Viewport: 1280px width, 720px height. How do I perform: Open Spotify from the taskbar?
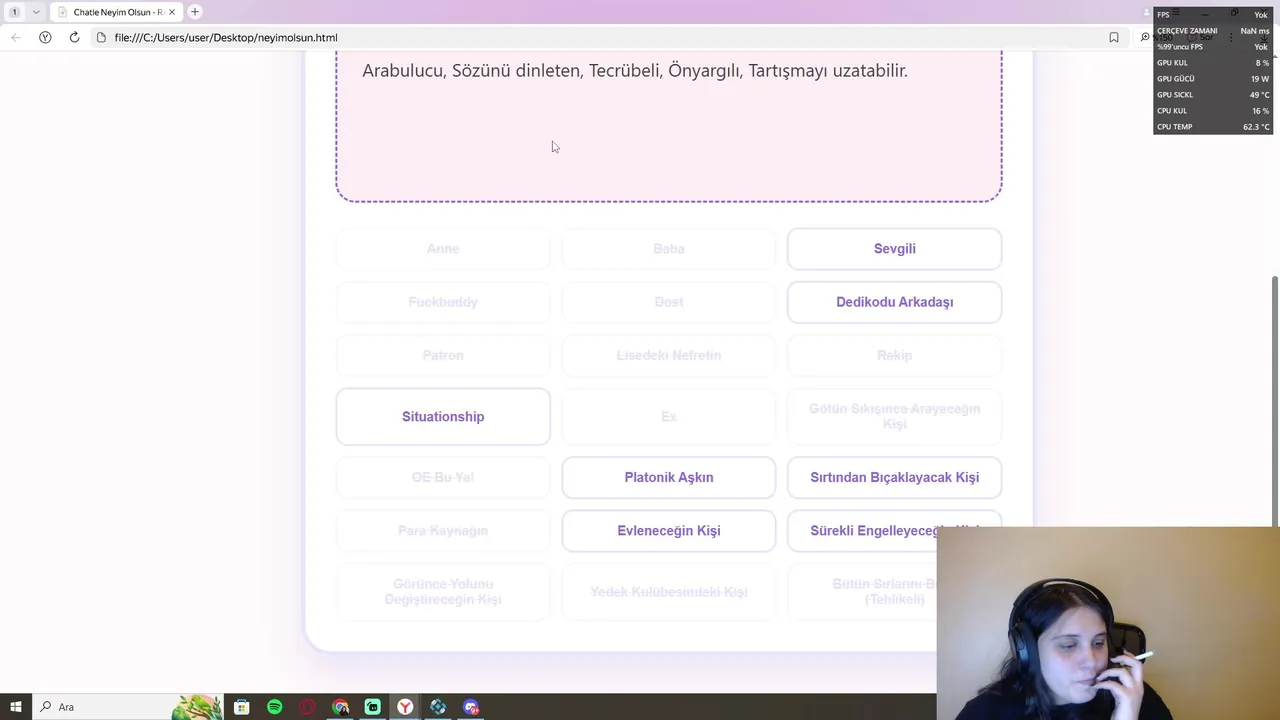[274, 707]
